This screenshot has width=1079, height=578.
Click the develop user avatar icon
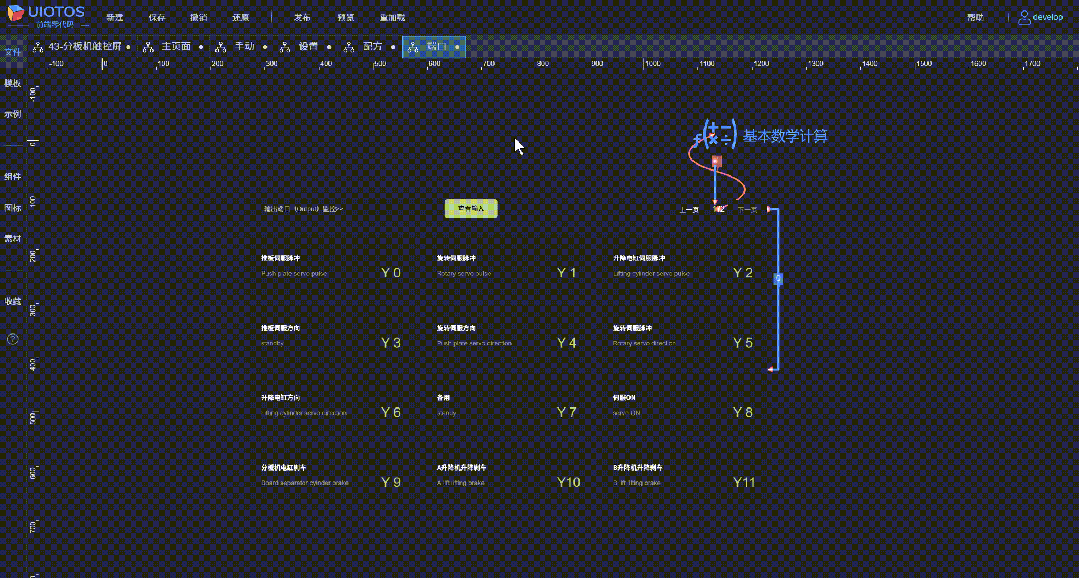[x=1025, y=17]
